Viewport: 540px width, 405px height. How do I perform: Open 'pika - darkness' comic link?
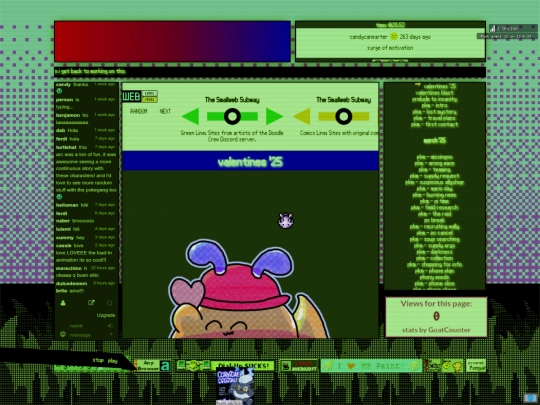435,252
